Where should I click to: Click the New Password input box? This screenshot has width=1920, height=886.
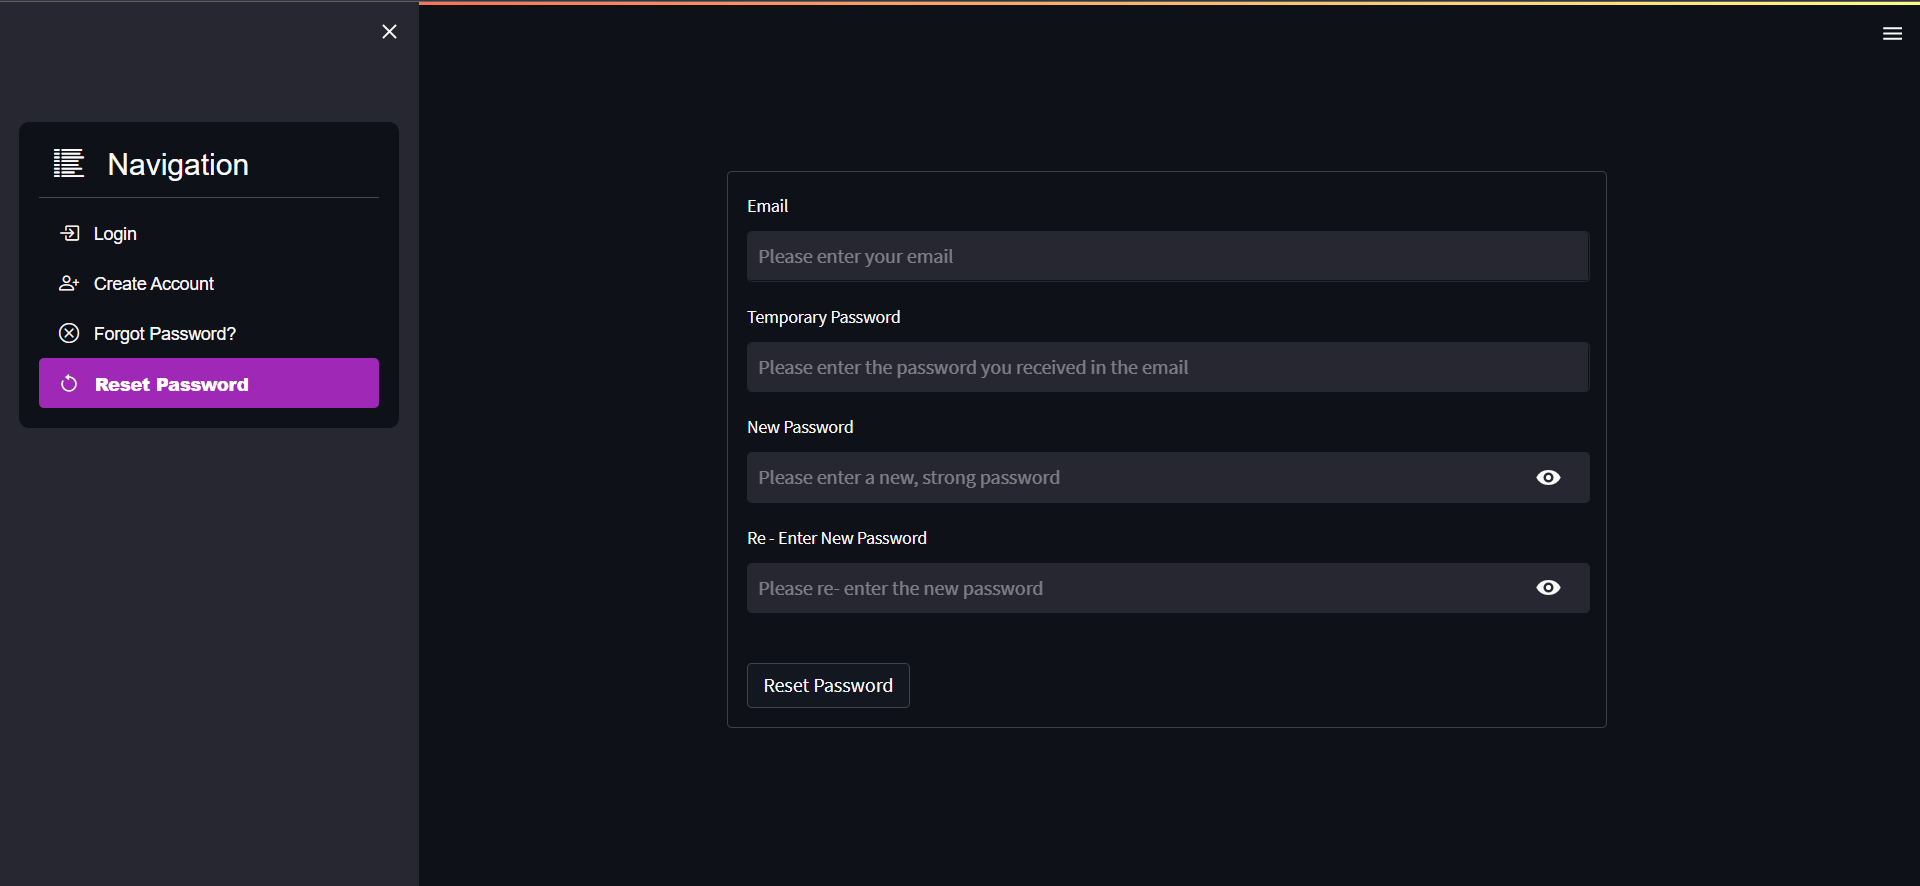1130,478
